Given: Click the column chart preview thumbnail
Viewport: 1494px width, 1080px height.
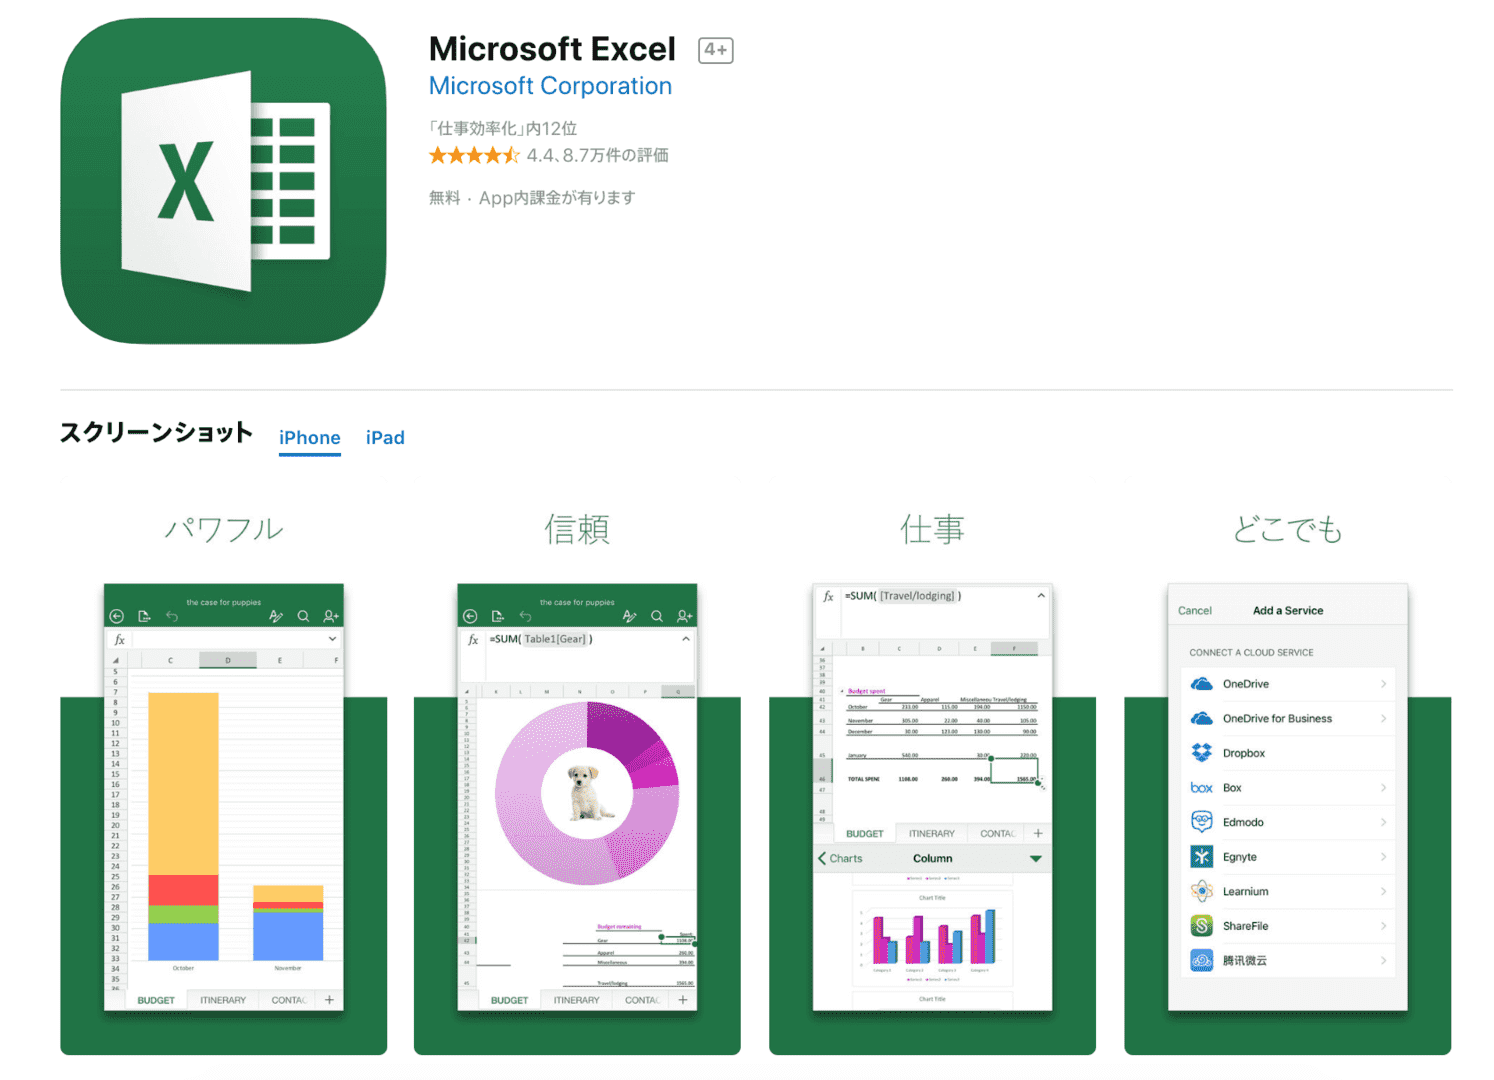Looking at the screenshot, I should (x=932, y=938).
